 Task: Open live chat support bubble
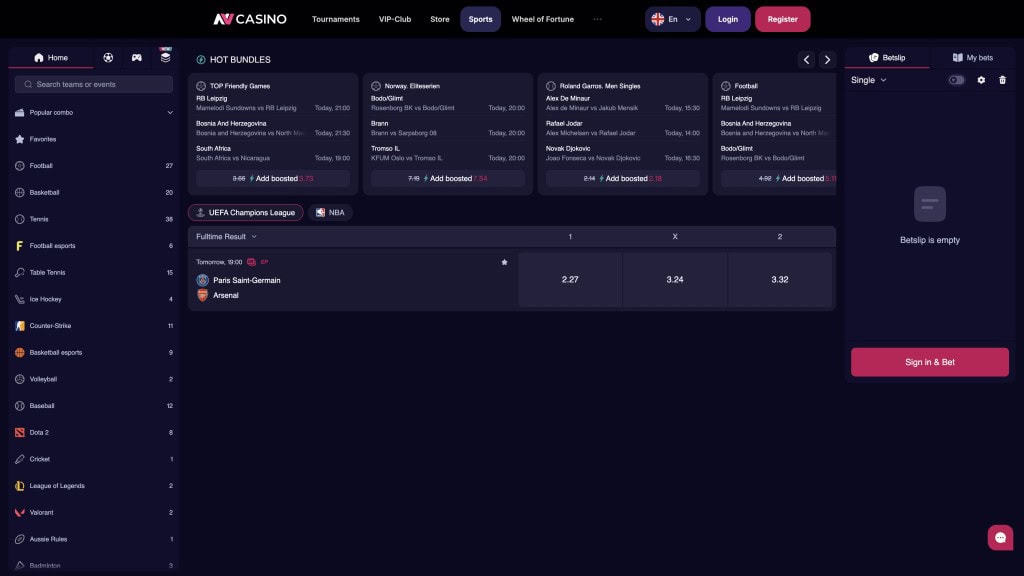coord(1000,537)
